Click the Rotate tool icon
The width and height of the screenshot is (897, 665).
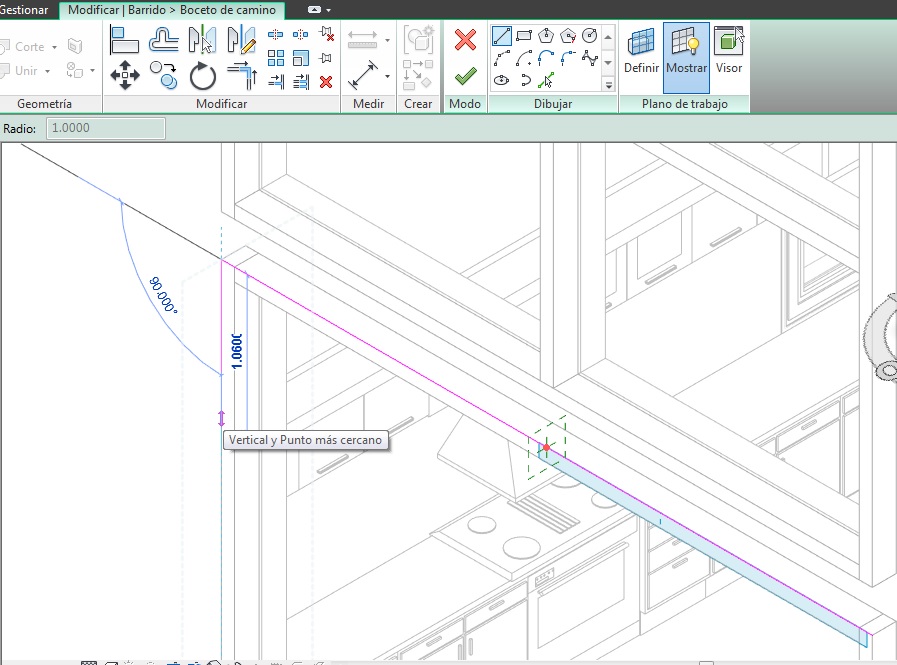pyautogui.click(x=203, y=74)
